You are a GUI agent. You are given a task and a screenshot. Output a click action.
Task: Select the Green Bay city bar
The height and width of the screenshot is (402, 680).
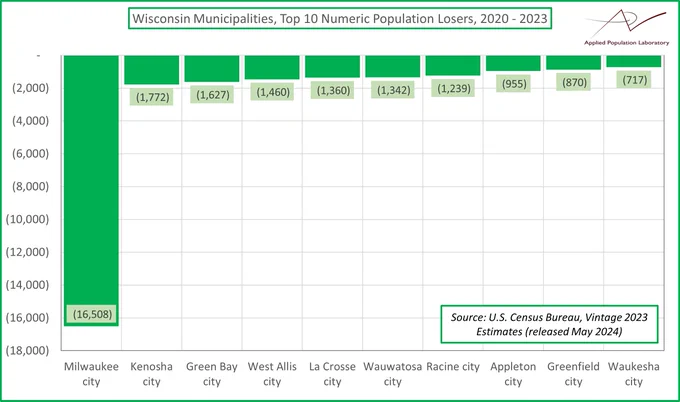(x=212, y=69)
